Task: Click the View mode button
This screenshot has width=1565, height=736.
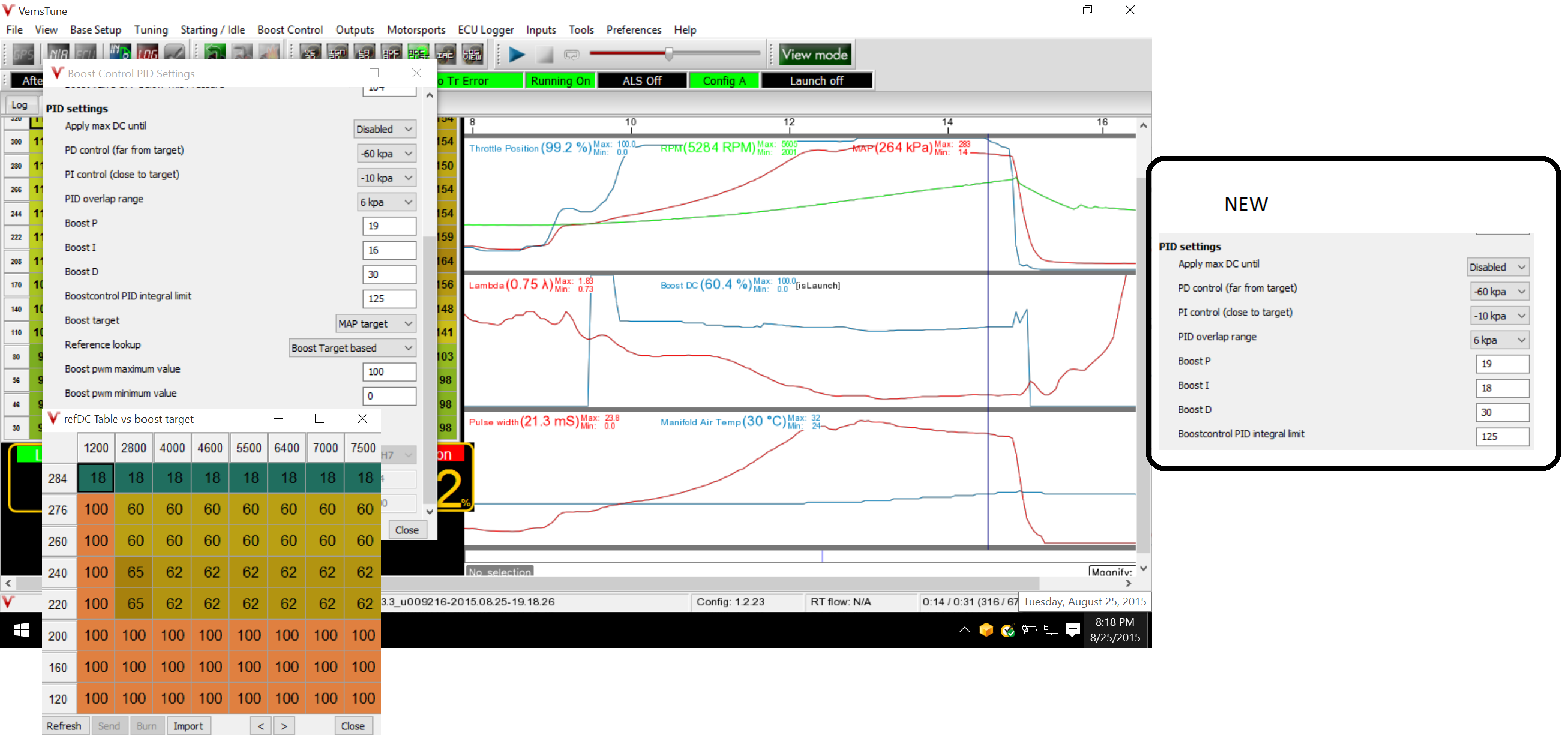Action: pyautogui.click(x=813, y=53)
